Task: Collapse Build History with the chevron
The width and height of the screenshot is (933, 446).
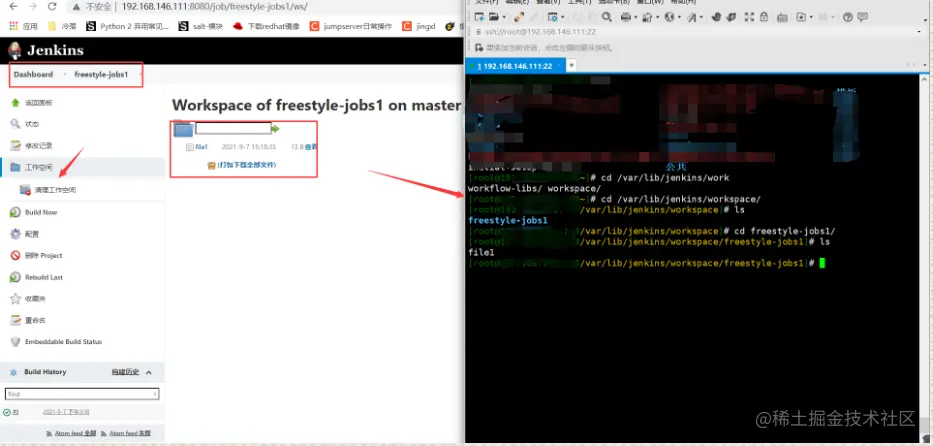Action: (149, 372)
